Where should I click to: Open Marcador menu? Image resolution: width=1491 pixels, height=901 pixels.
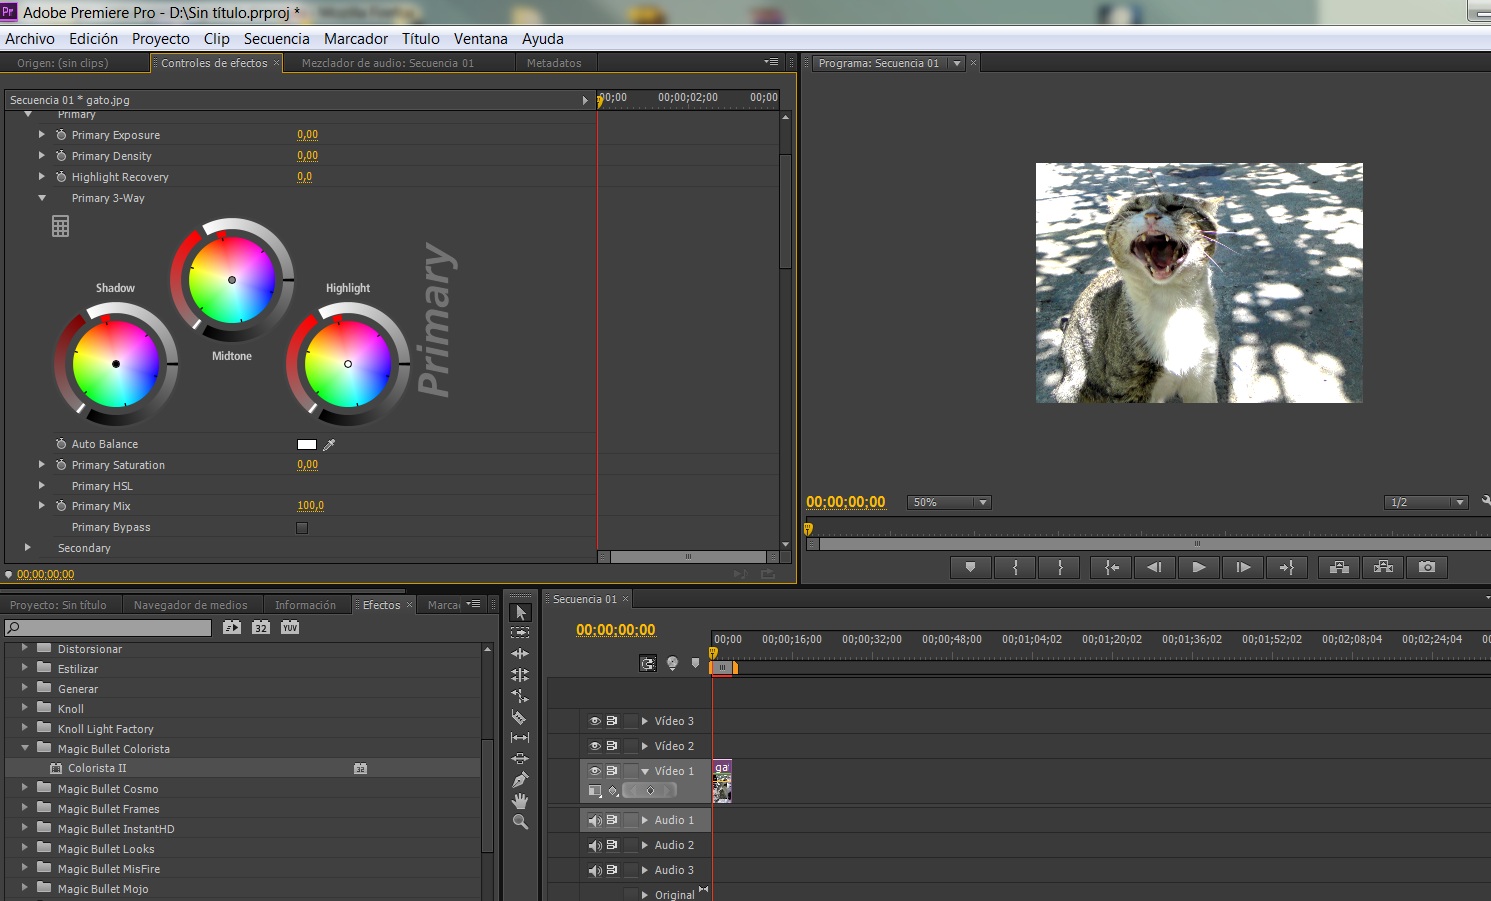point(356,39)
